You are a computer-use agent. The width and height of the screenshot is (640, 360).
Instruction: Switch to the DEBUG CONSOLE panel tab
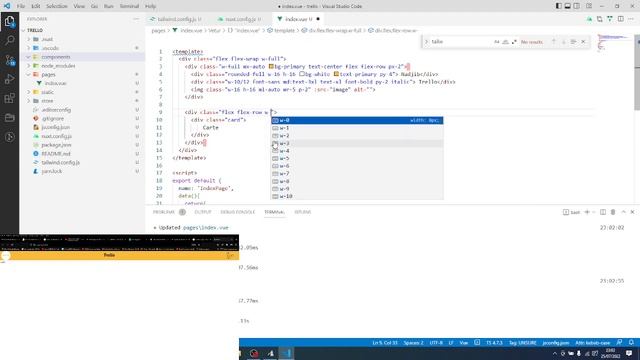click(x=238, y=212)
